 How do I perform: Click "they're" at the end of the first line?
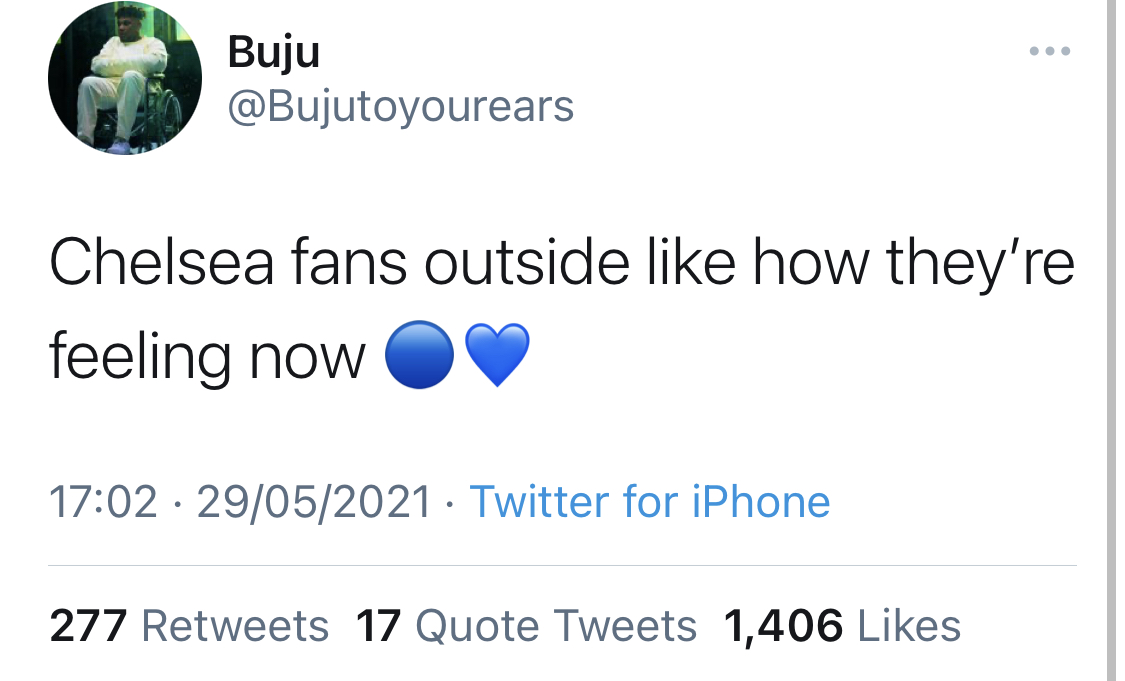(x=981, y=264)
